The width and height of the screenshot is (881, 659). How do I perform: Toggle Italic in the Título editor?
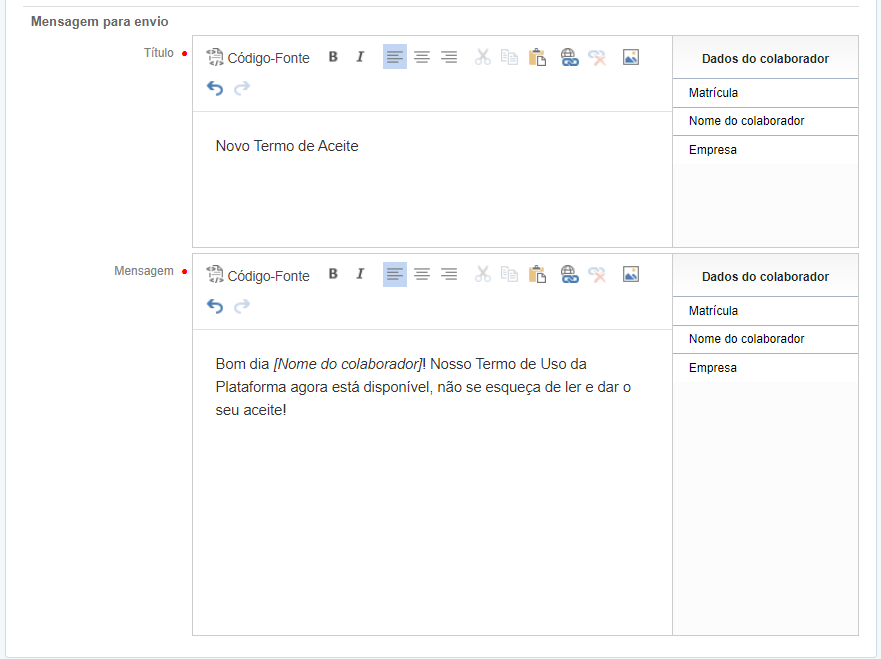tap(360, 57)
